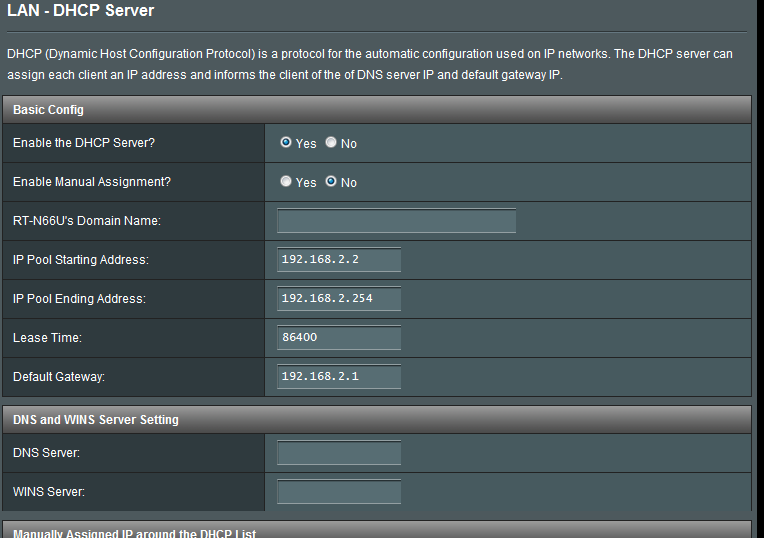
Task: Click the IP Pool Starting Address text box
Action: coord(339,260)
